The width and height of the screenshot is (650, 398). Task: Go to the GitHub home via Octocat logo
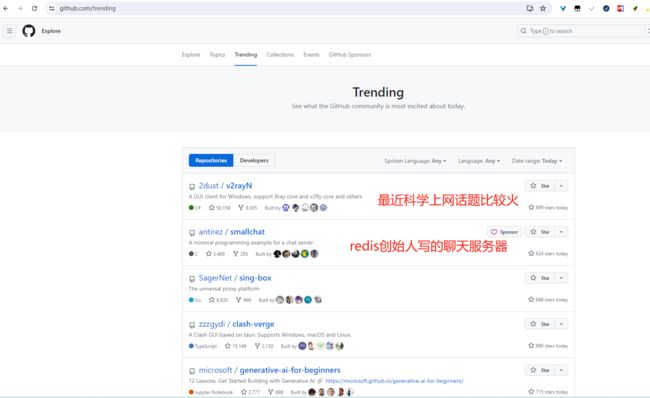[29, 31]
